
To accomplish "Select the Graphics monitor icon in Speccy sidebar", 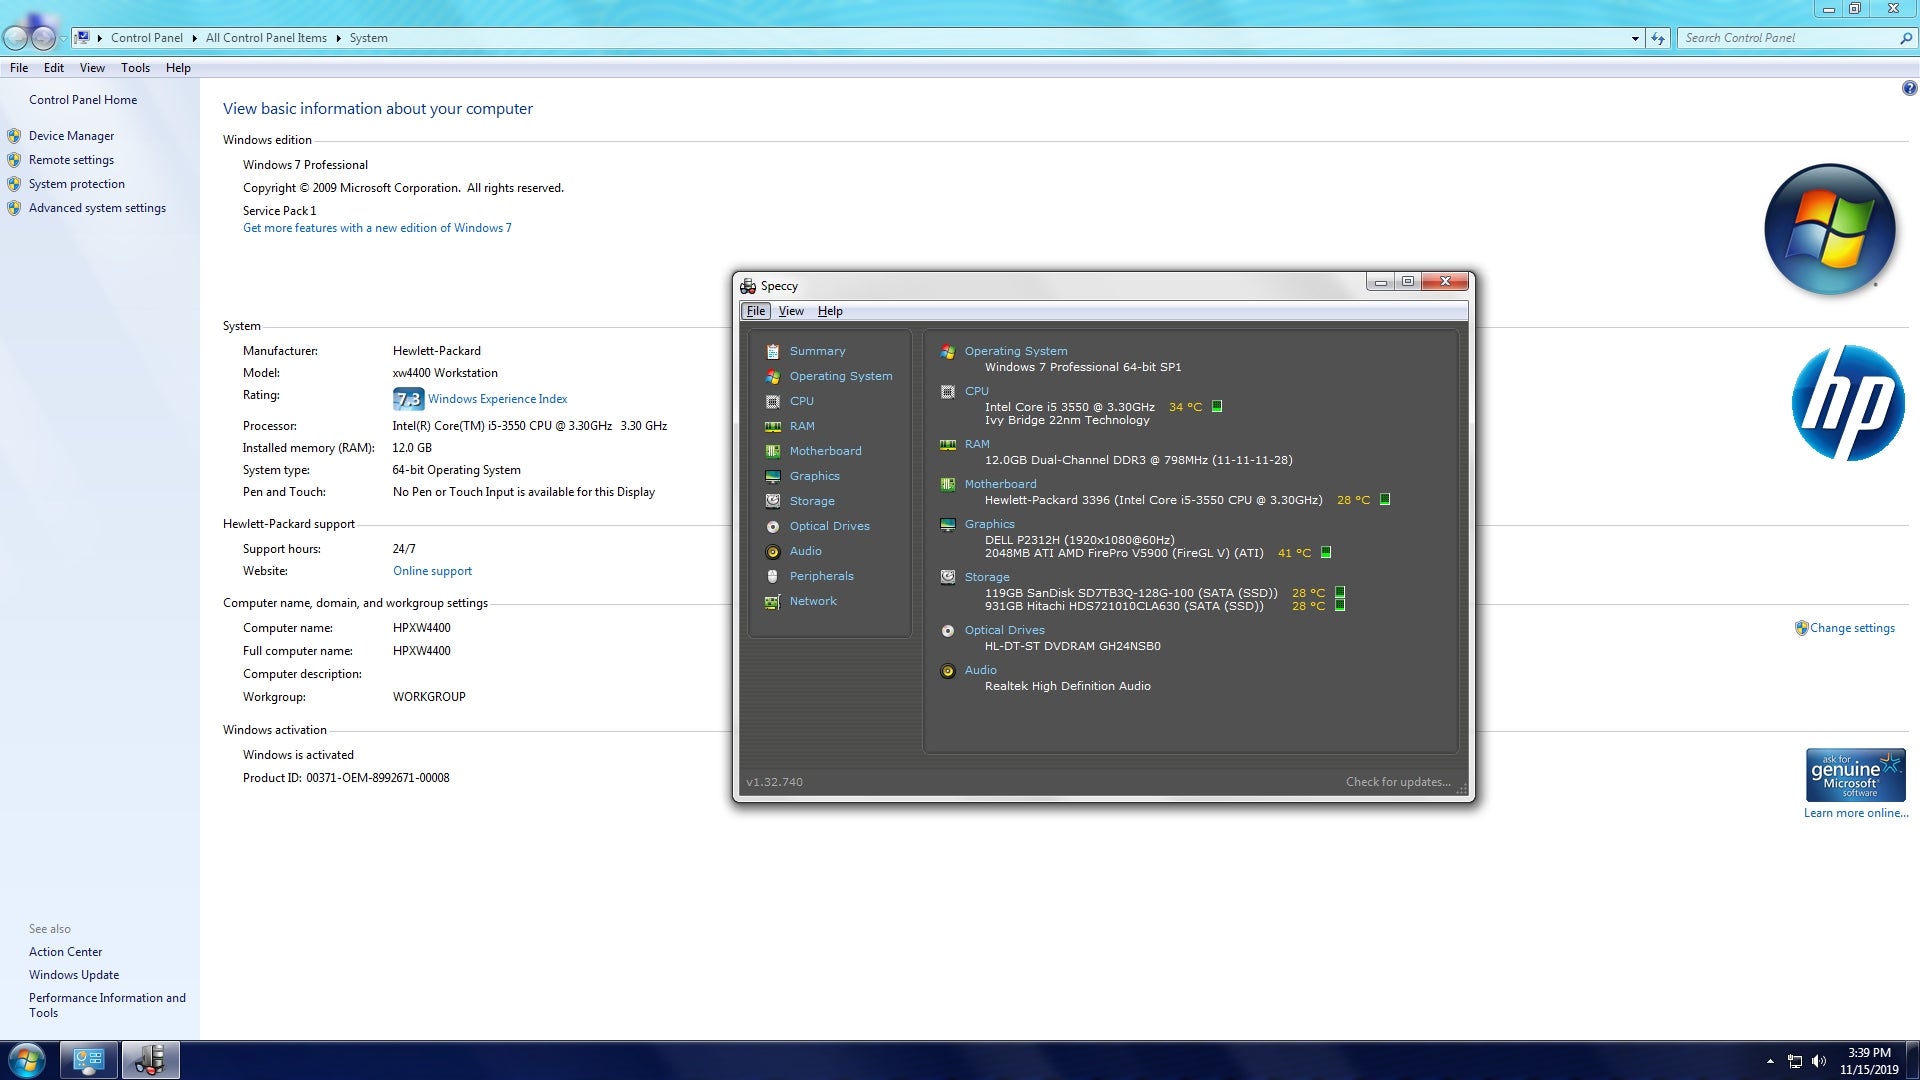I will tap(773, 476).
